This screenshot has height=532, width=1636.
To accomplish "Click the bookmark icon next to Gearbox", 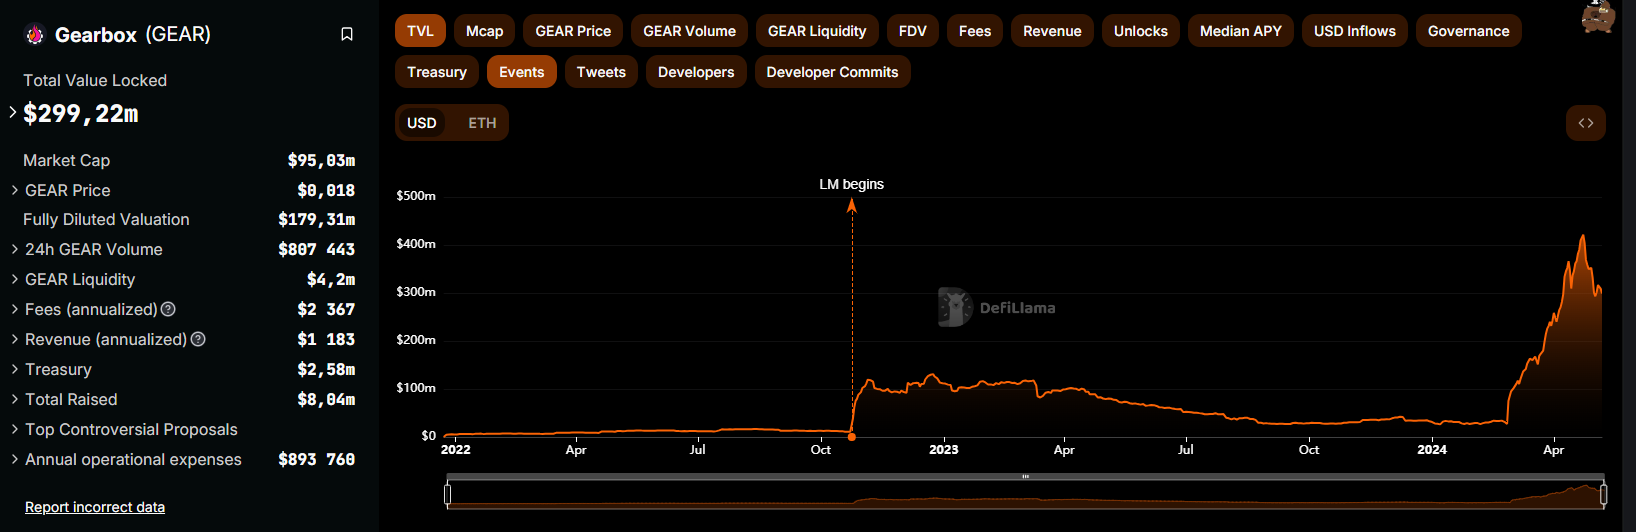I will [x=347, y=35].
